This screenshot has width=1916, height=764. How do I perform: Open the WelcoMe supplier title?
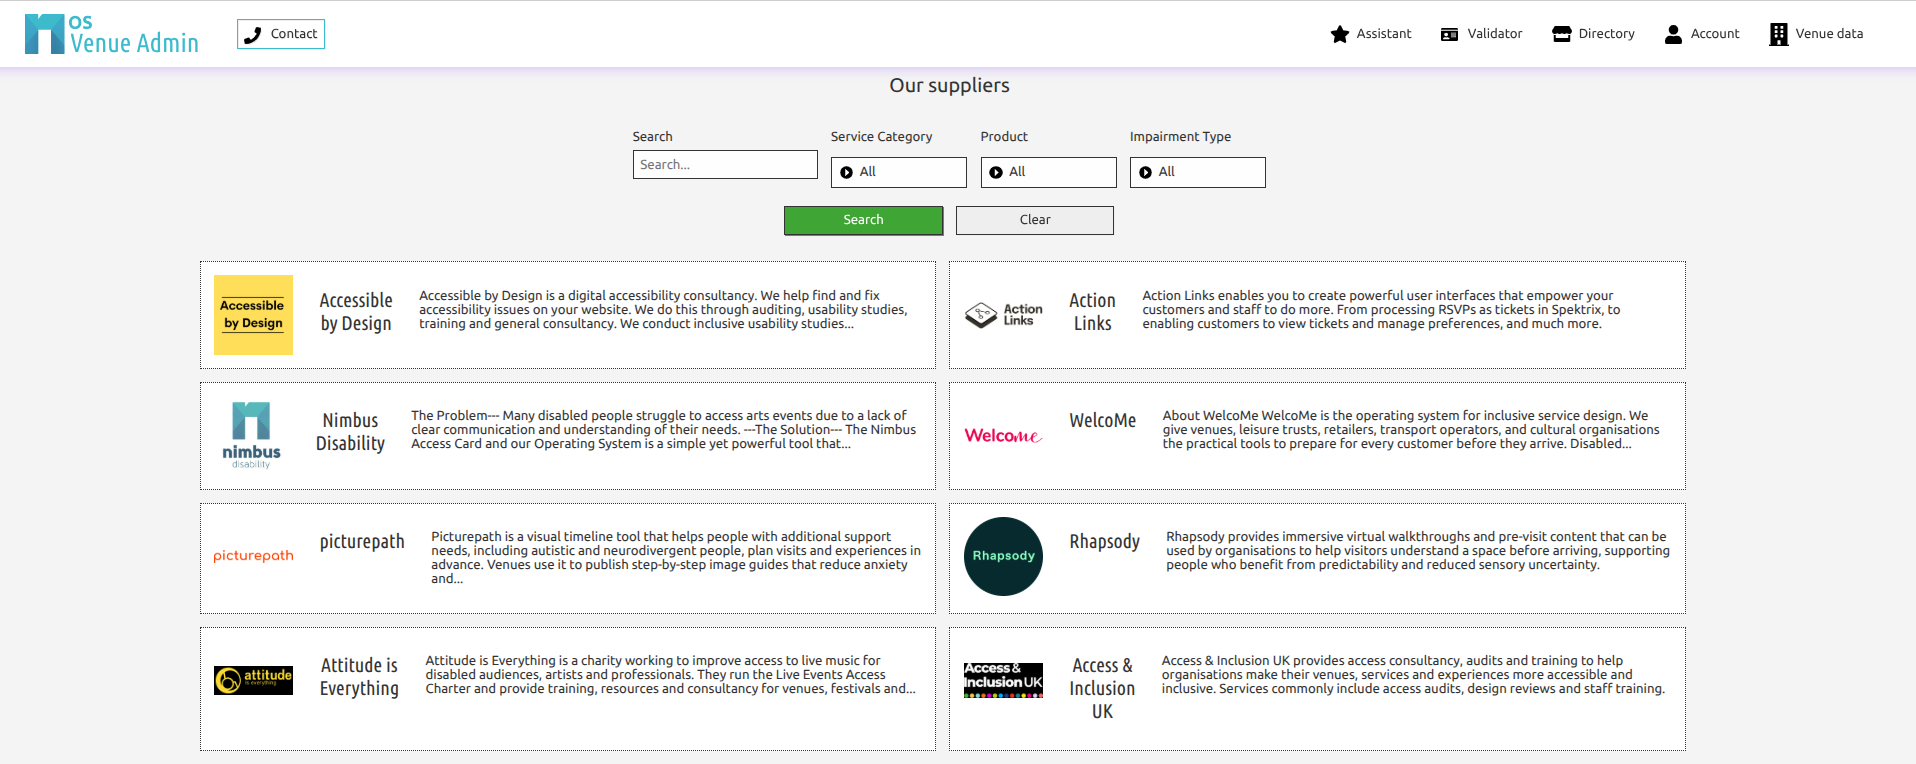point(1103,421)
